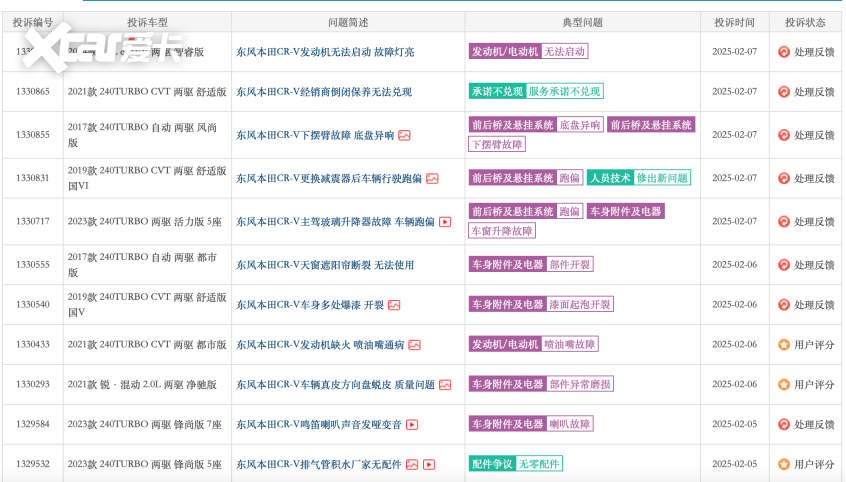Open image icon next to 更换减震器后车辆行驶跑偏
846x482 pixels.
pos(432,179)
